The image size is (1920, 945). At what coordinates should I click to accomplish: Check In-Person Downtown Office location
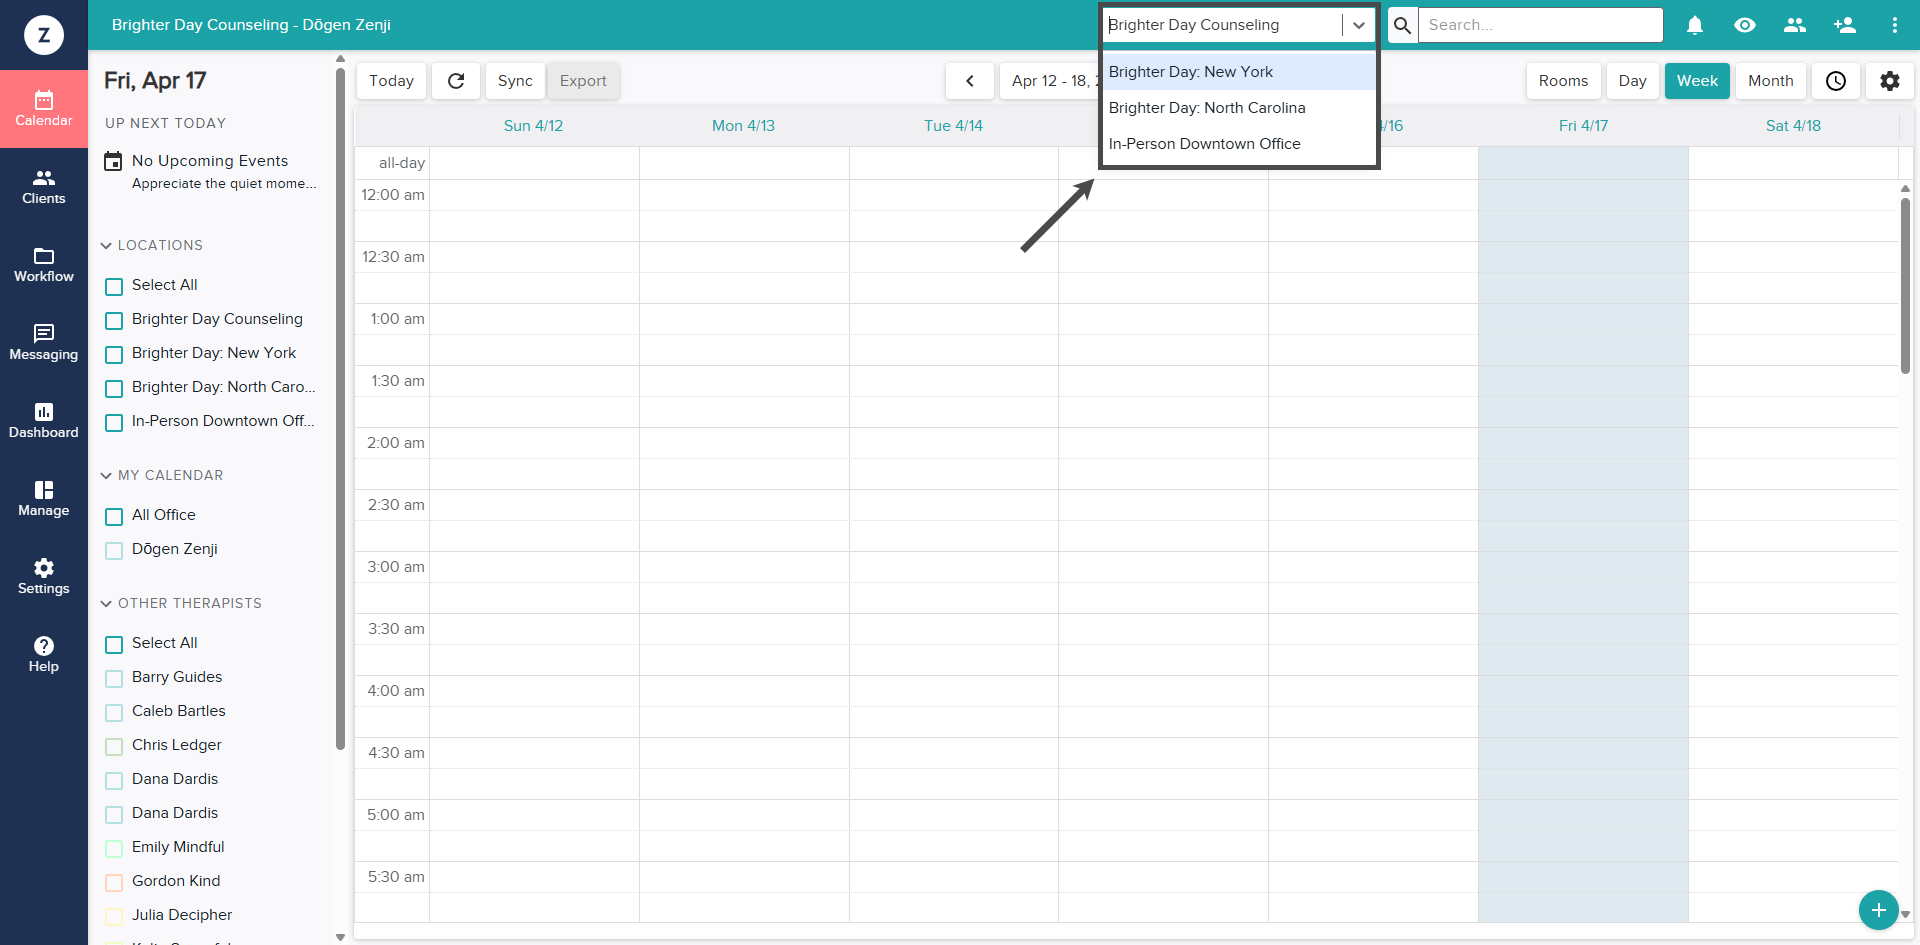click(x=114, y=422)
